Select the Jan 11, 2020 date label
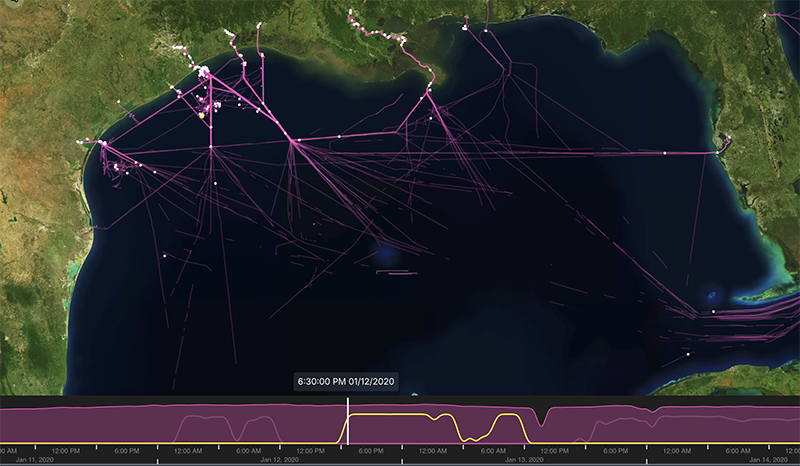 tap(35, 460)
